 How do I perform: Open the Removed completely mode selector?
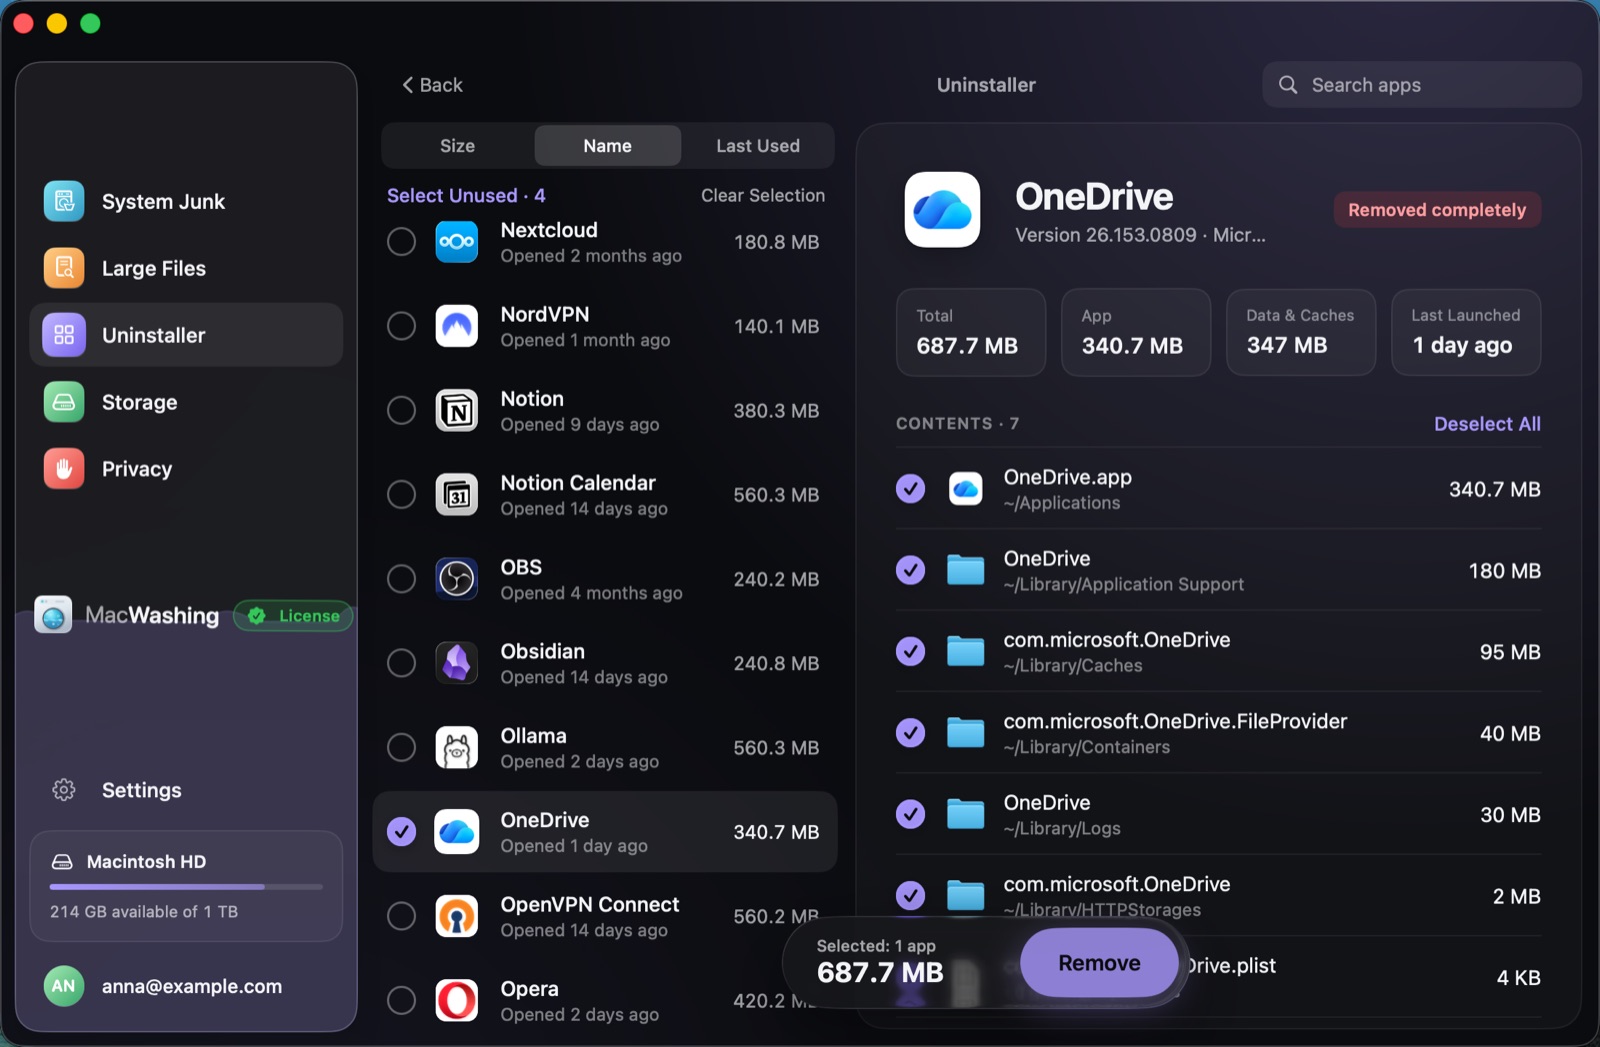point(1437,210)
